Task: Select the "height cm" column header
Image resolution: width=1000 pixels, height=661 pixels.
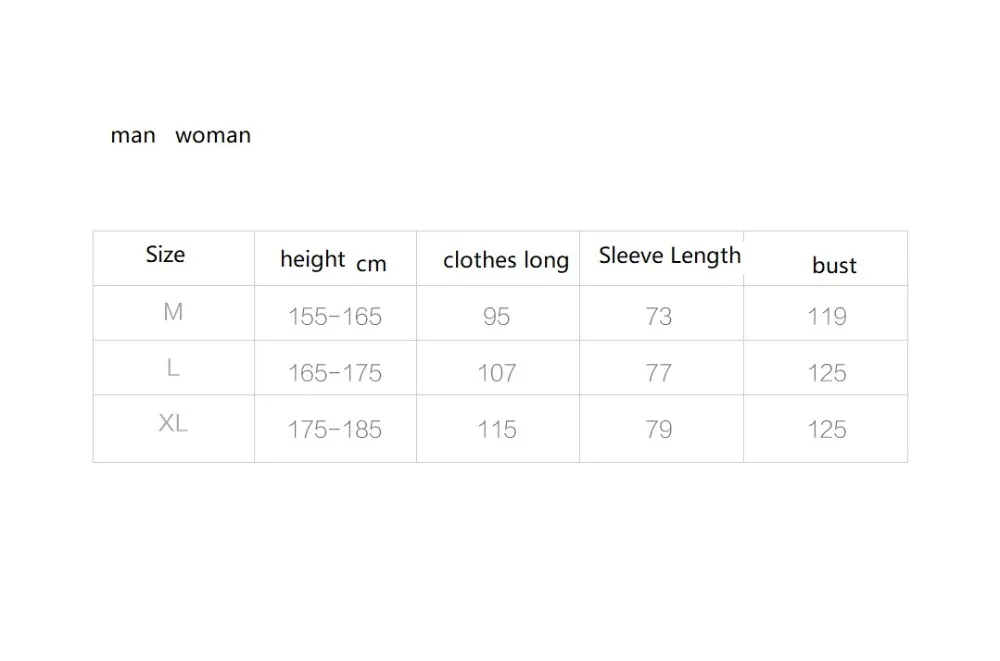Action: click(x=333, y=261)
